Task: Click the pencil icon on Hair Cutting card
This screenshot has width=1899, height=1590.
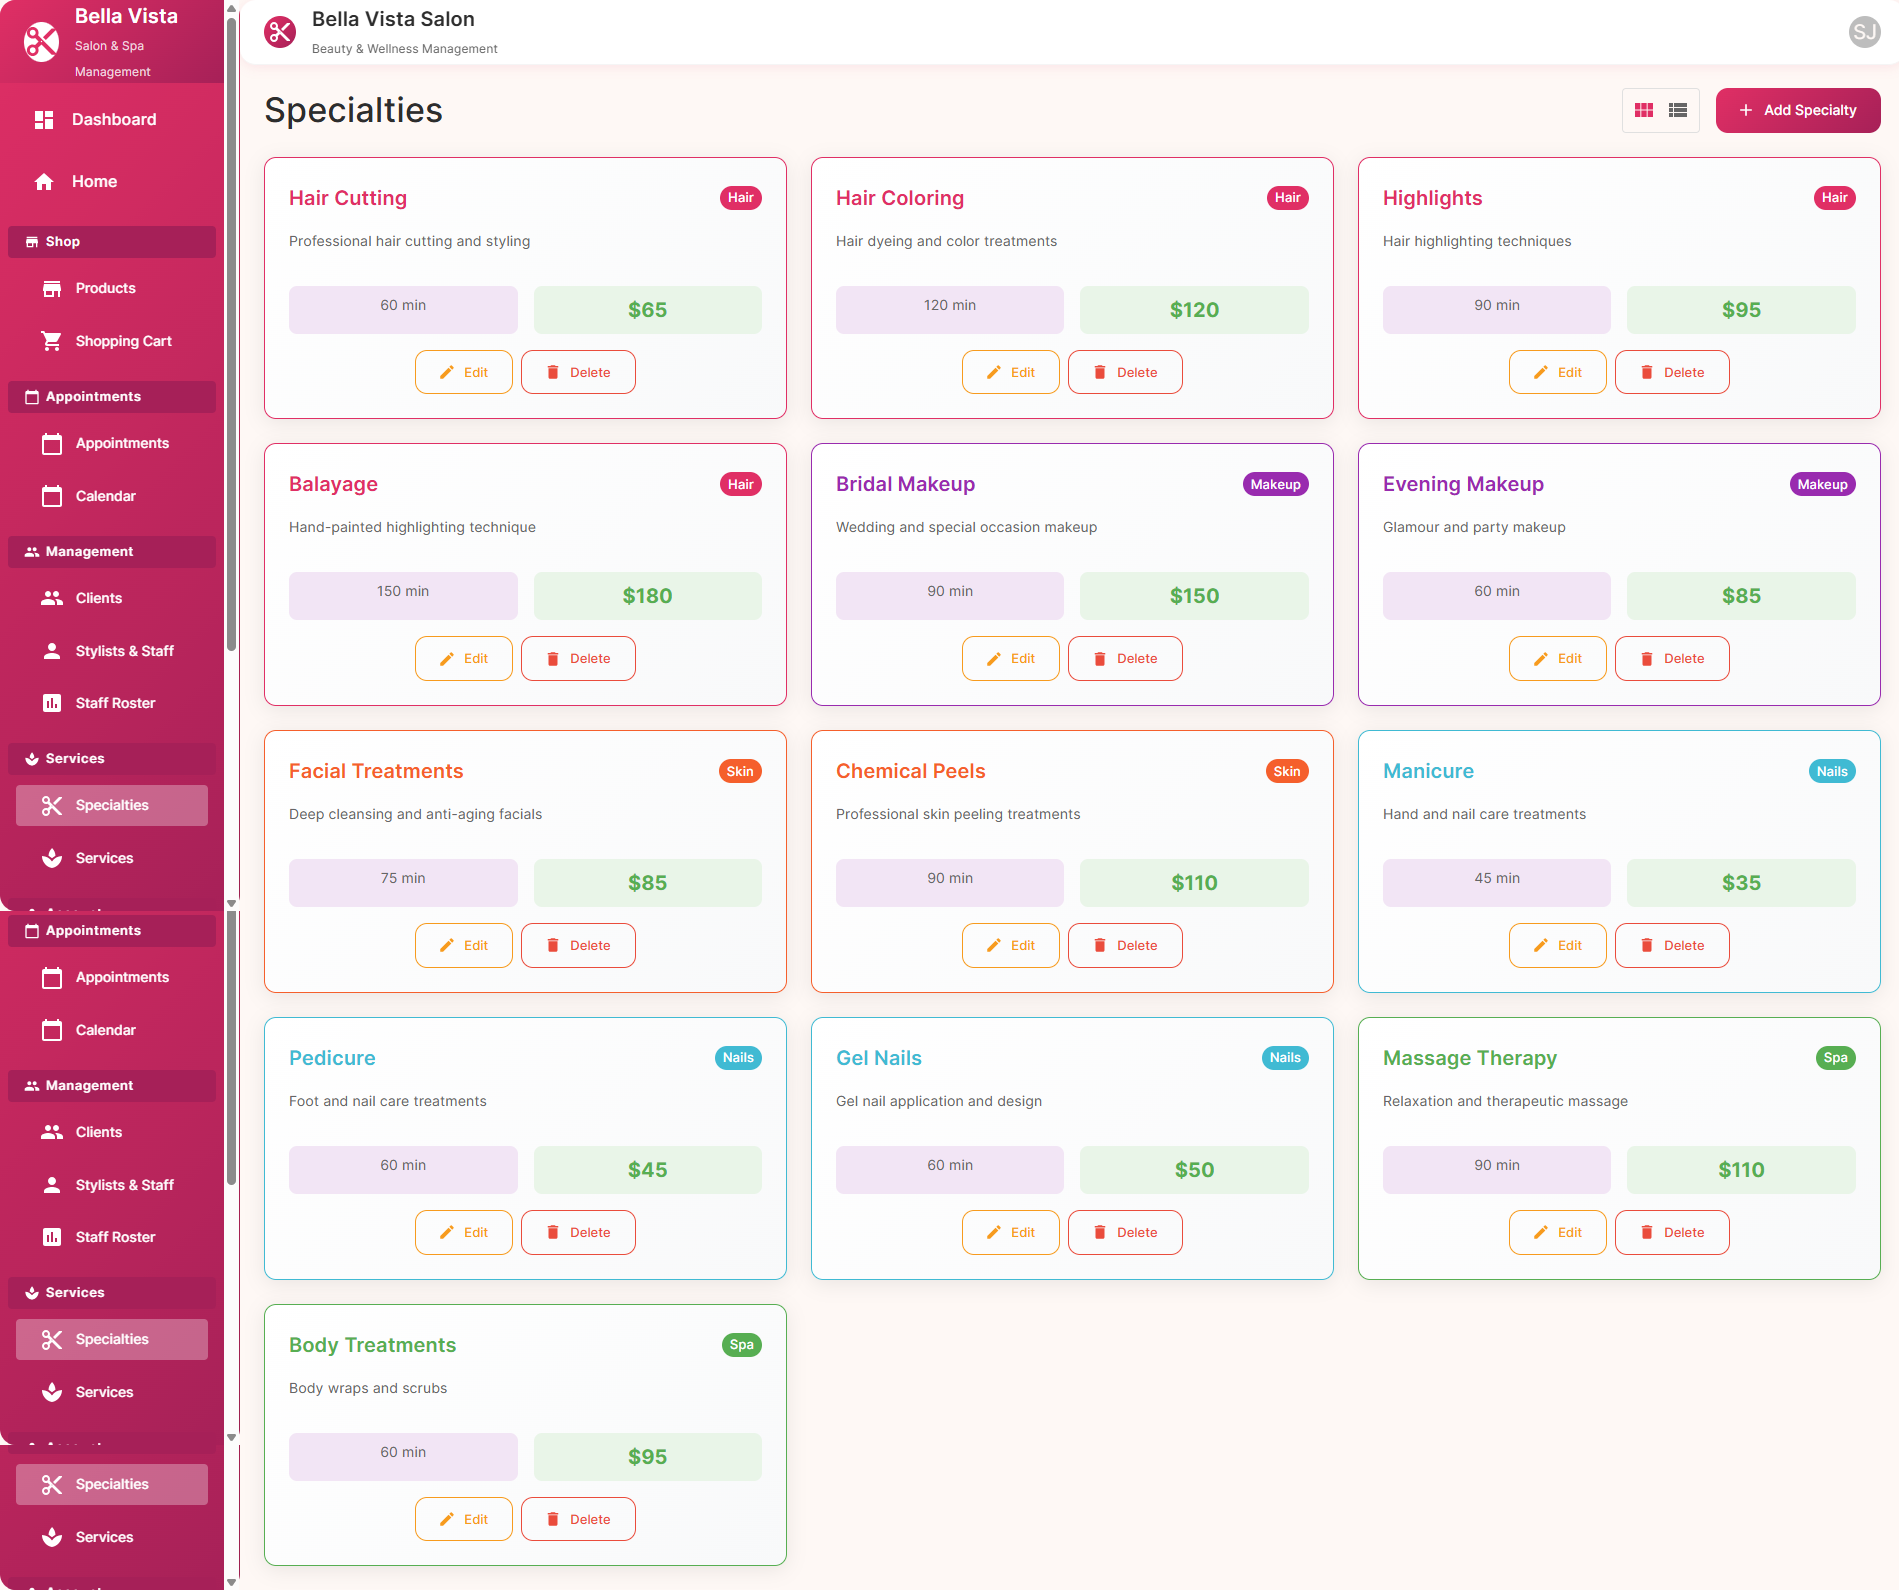Action: [x=447, y=373]
